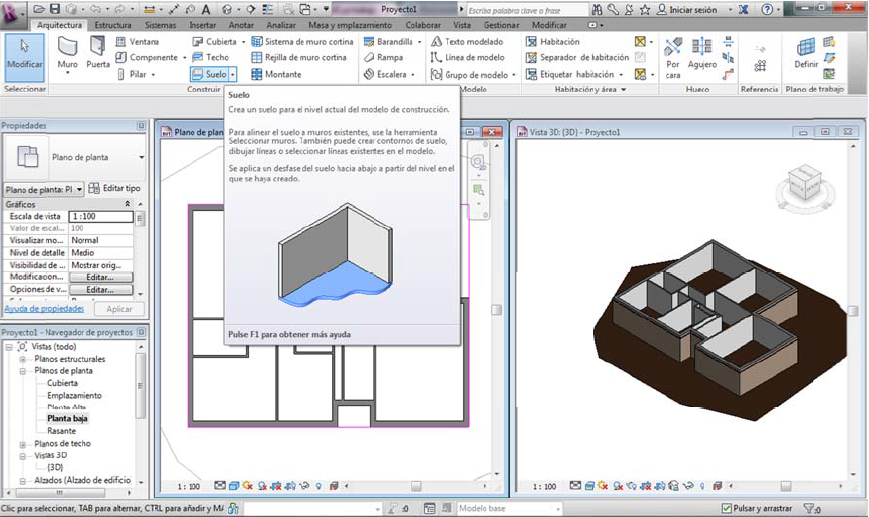Select the Escalera stair tool
The height and width of the screenshot is (517, 869).
385,74
